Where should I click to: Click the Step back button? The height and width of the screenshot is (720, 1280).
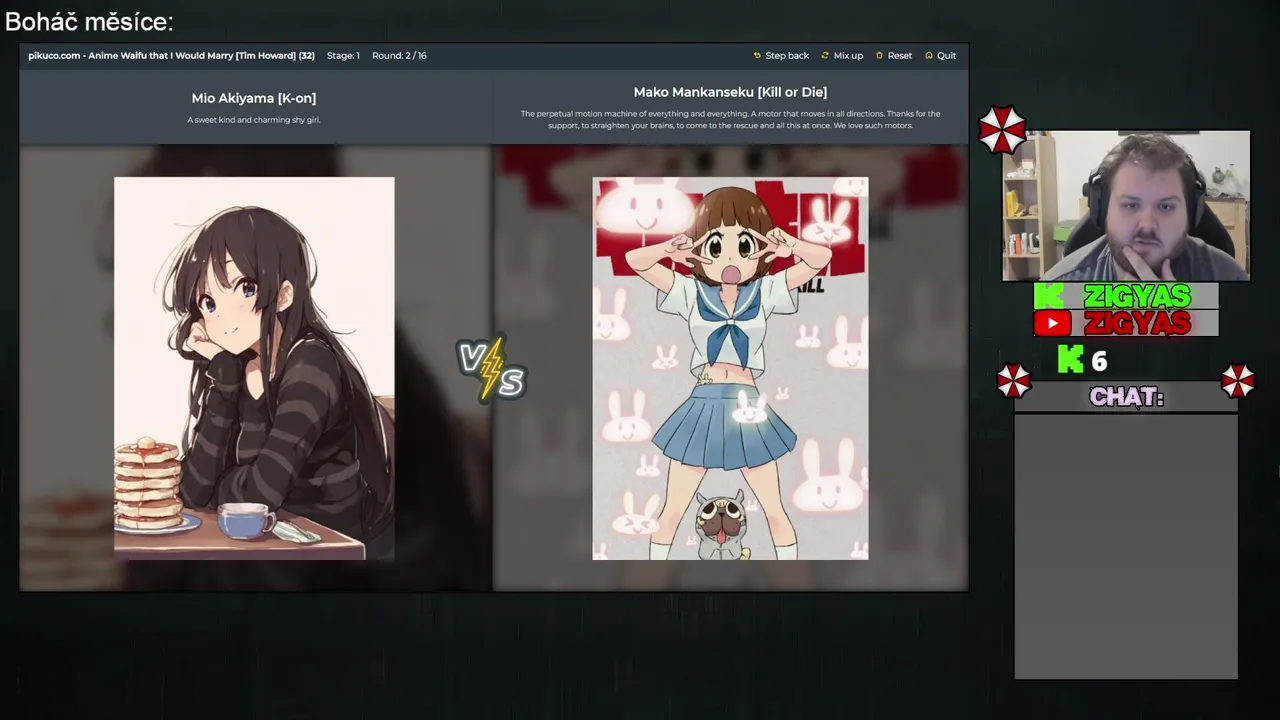781,55
